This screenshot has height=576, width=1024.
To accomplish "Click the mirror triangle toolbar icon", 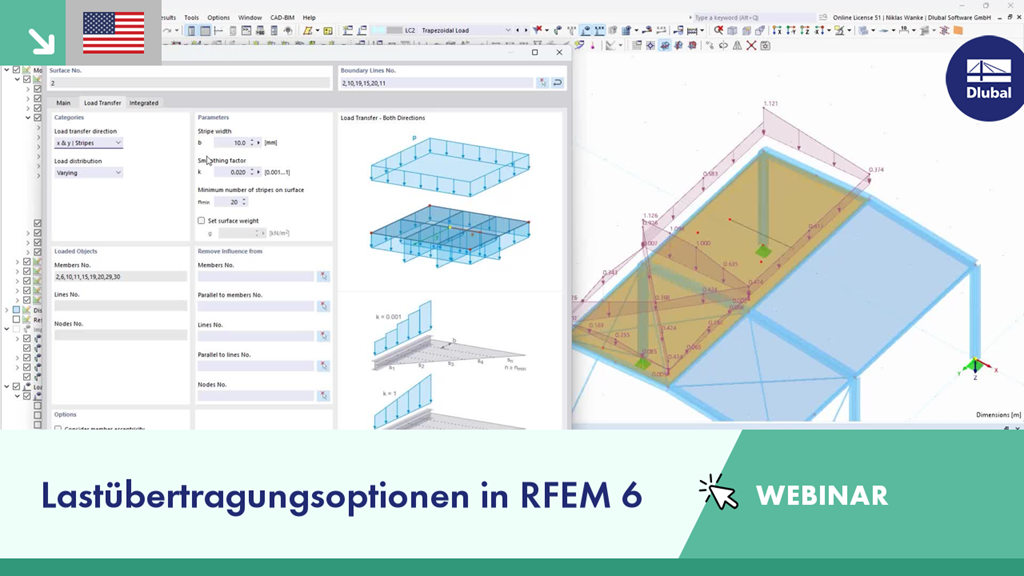I will click(737, 46).
